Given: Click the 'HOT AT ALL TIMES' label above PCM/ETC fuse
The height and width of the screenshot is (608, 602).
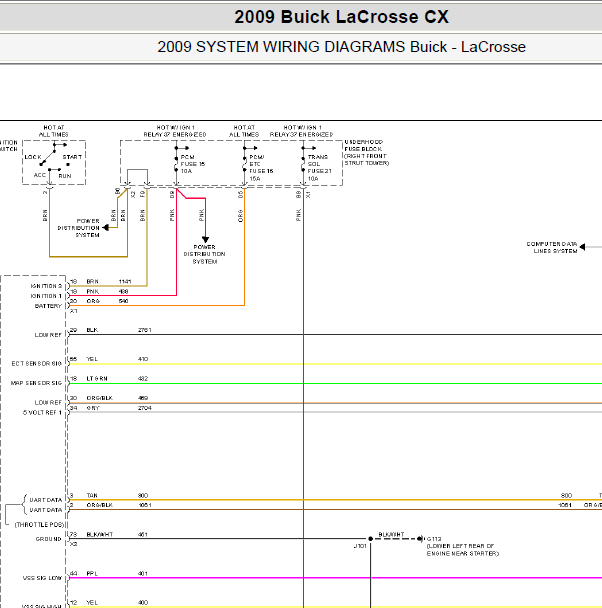Looking at the screenshot, I should (244, 131).
